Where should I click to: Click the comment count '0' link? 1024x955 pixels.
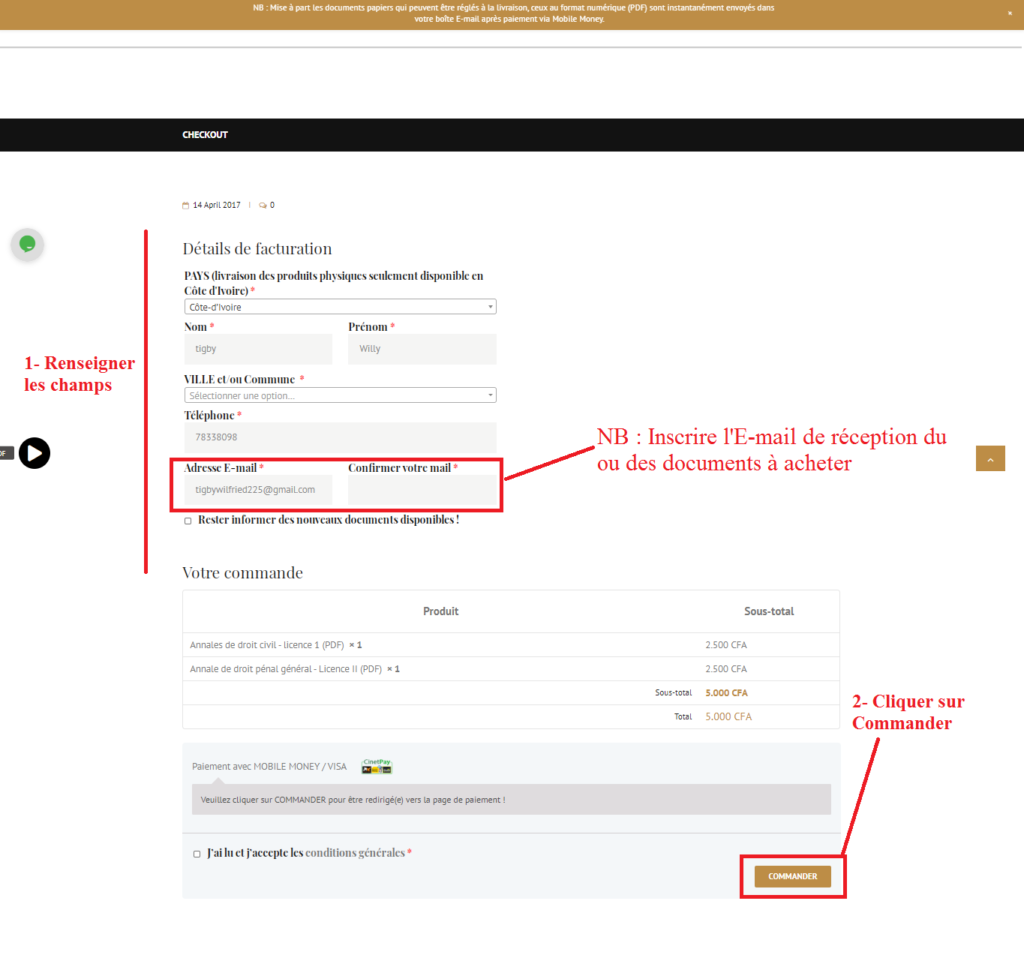click(270, 204)
